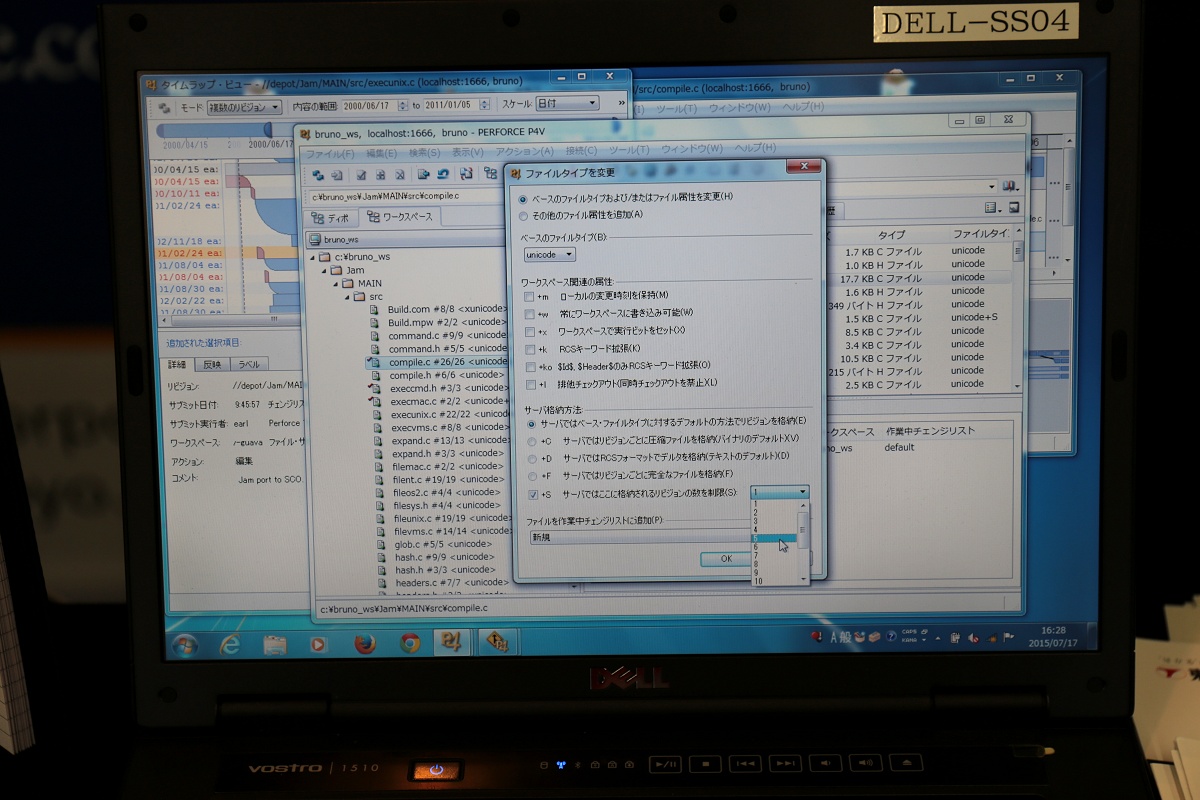This screenshot has width=1200, height=800.
Task: Open the 編集(E) menu in P4V
Action: point(381,153)
